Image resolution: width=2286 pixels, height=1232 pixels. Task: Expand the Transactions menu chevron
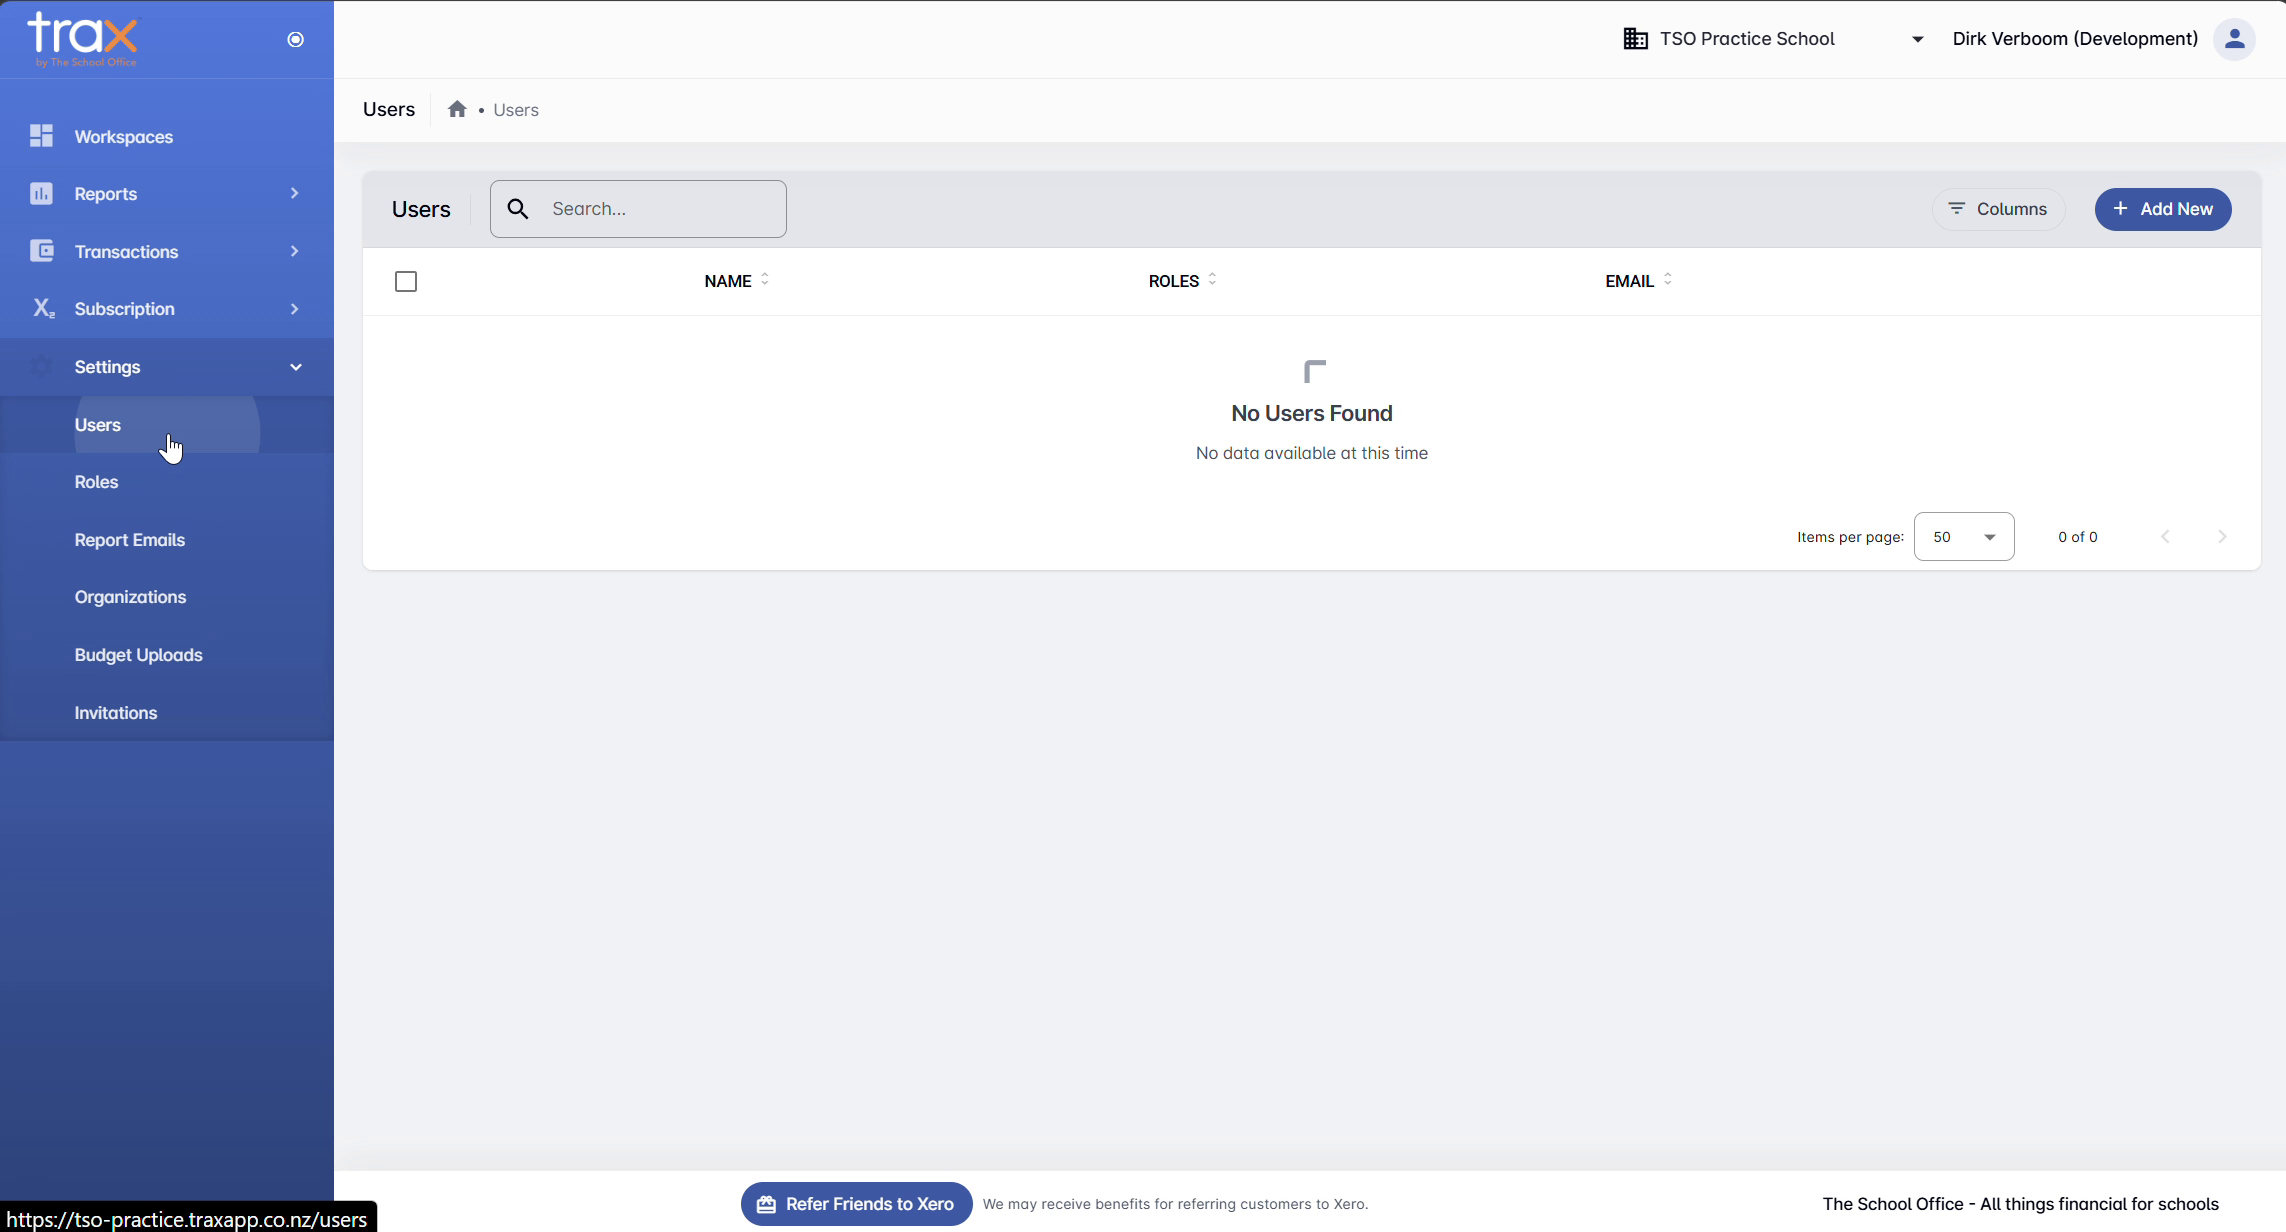point(294,251)
